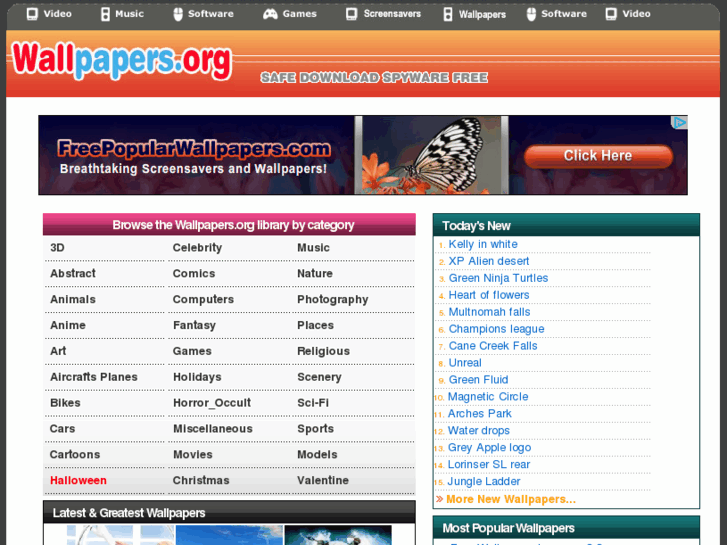This screenshot has width=727, height=545.
Task: Open Kelly in white wallpaper link
Action: click(483, 244)
